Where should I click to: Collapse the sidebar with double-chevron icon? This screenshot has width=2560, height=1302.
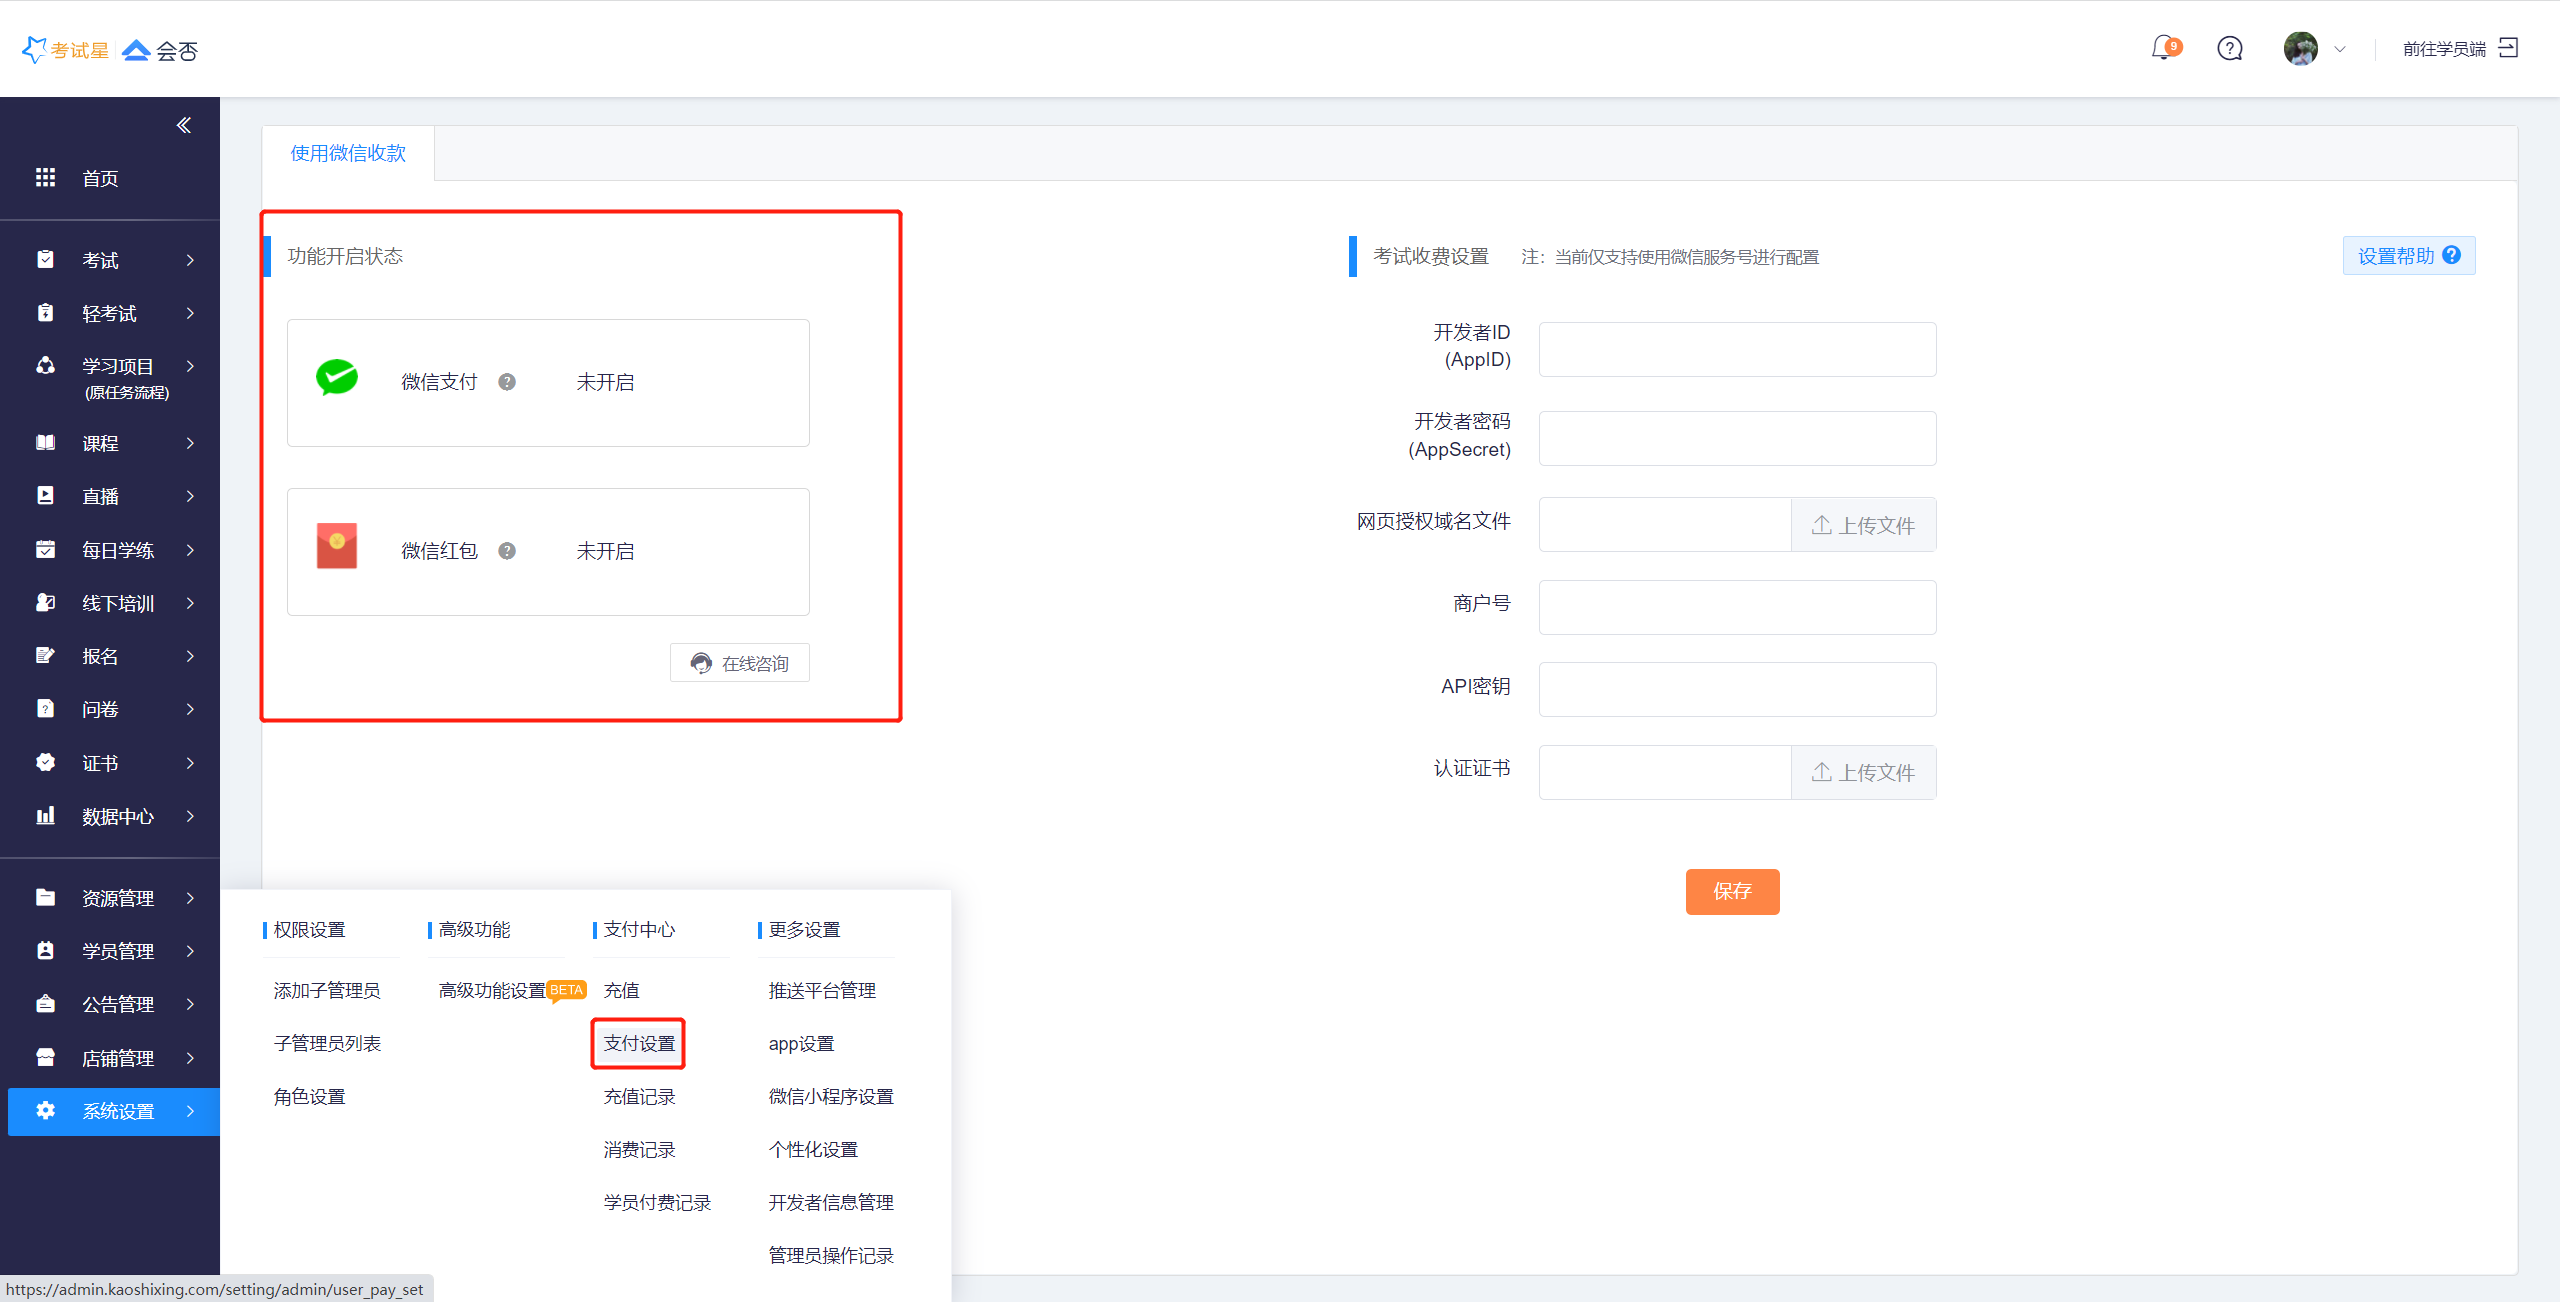pos(184,125)
